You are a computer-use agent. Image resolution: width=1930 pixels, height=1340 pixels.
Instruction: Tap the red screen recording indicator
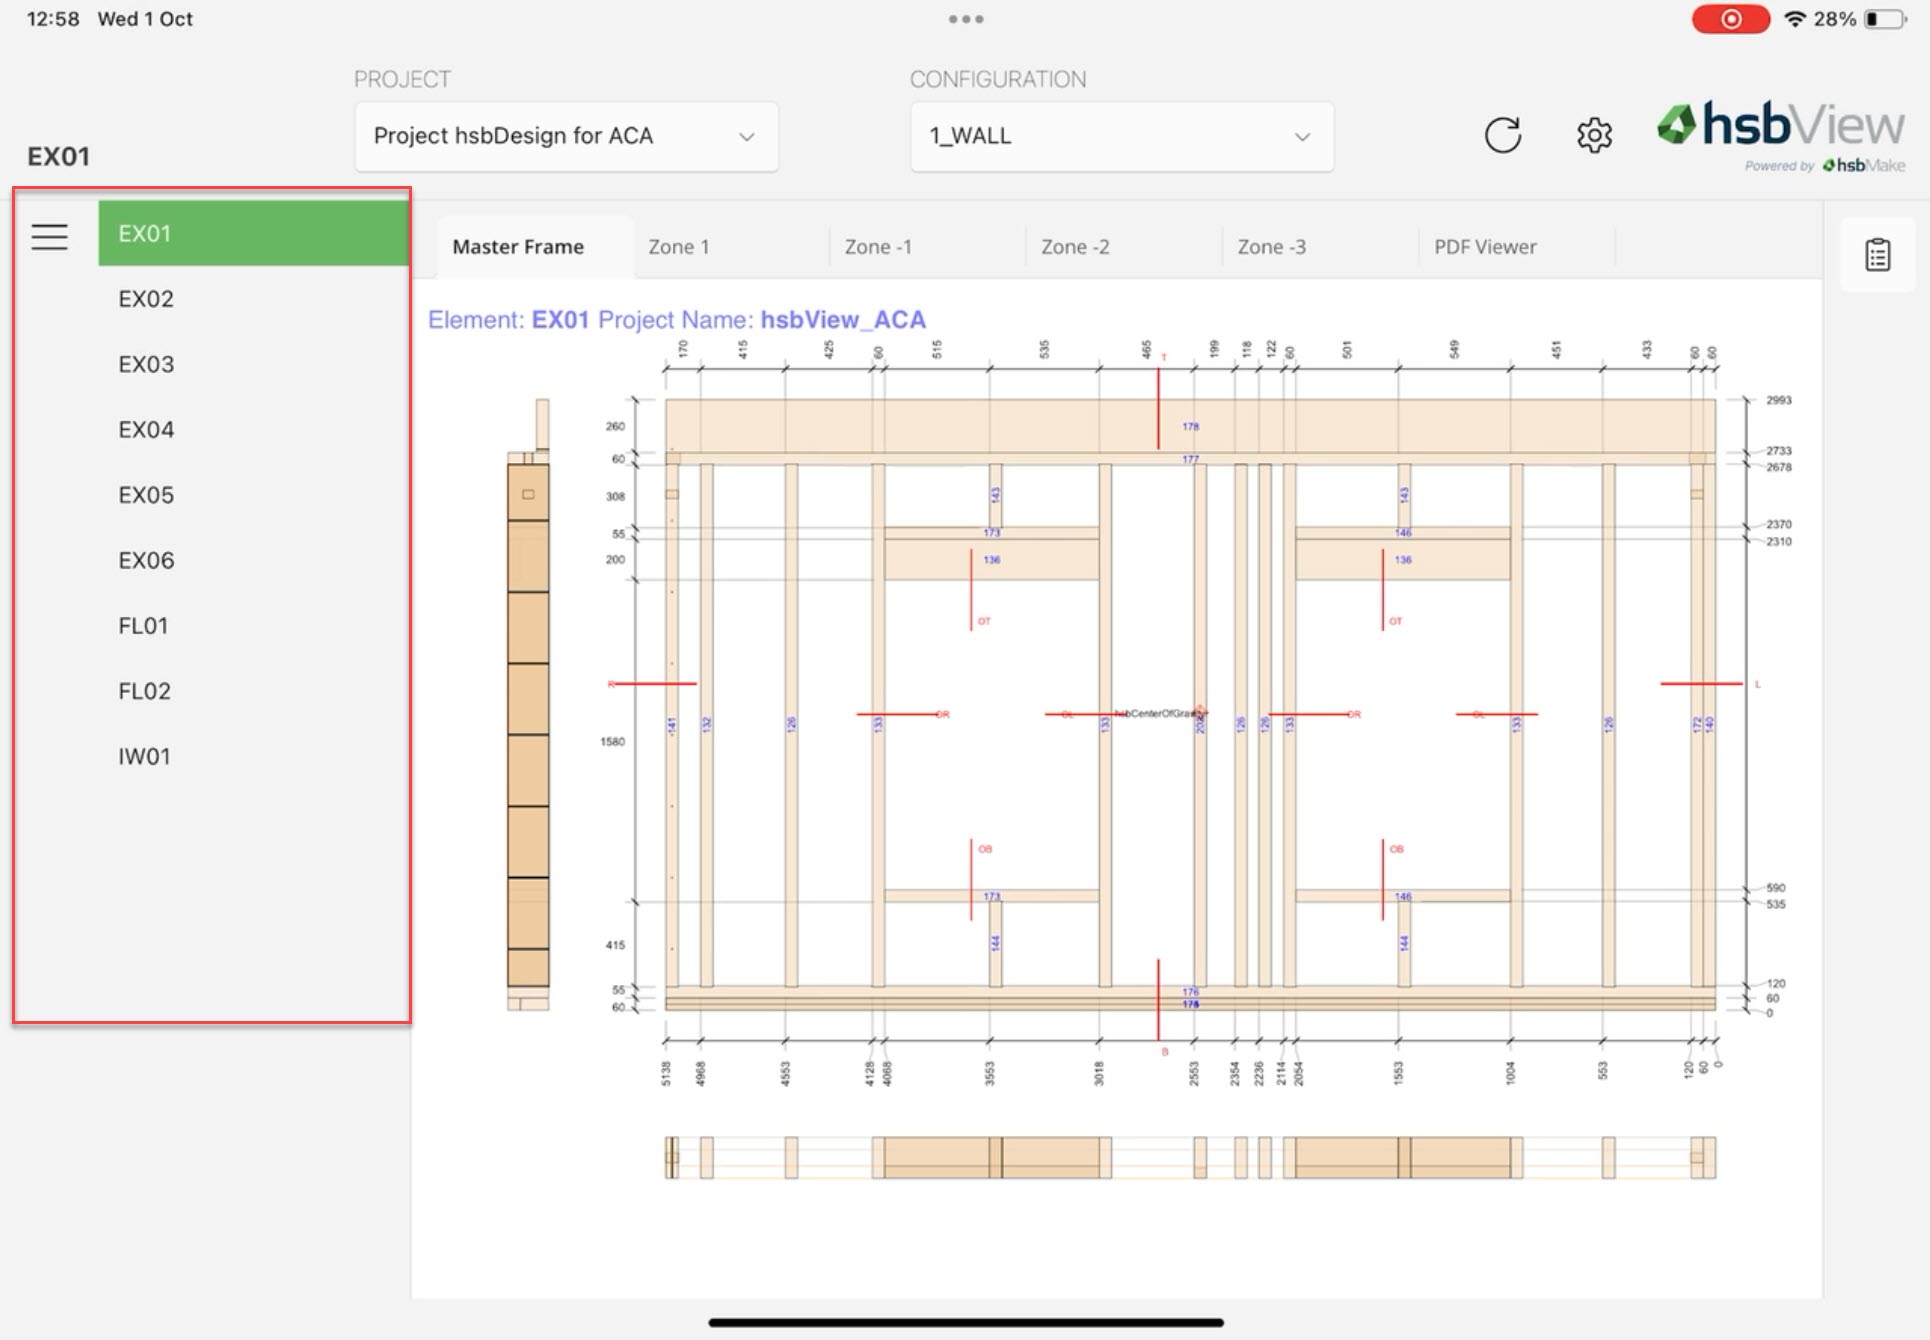coord(1730,19)
